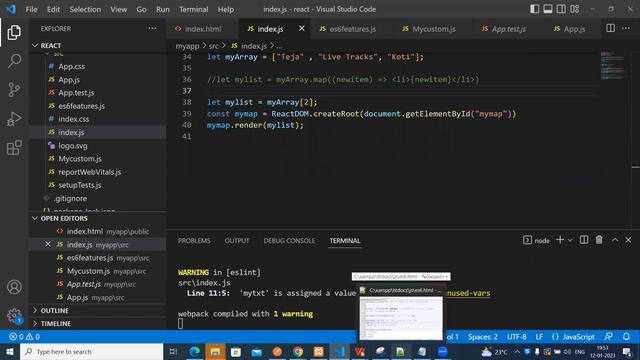Close index.js in Open Editors list

(48, 244)
